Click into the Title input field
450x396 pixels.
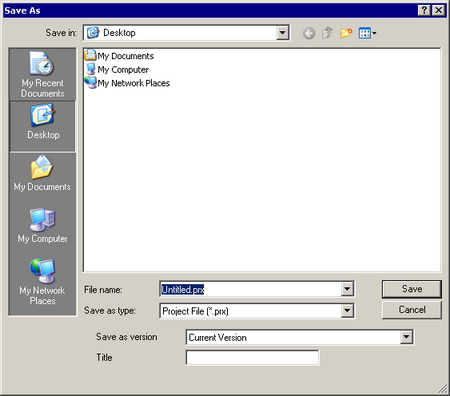(x=252, y=358)
